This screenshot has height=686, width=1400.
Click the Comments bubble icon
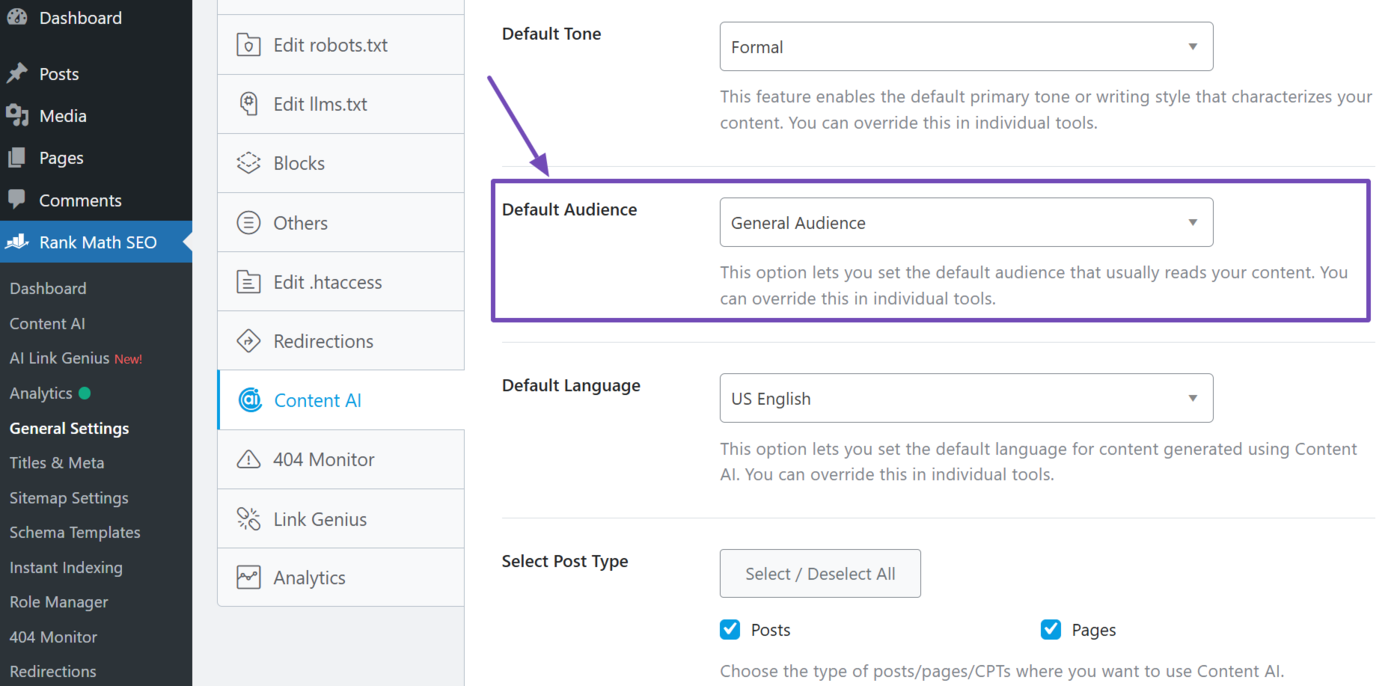tap(17, 200)
